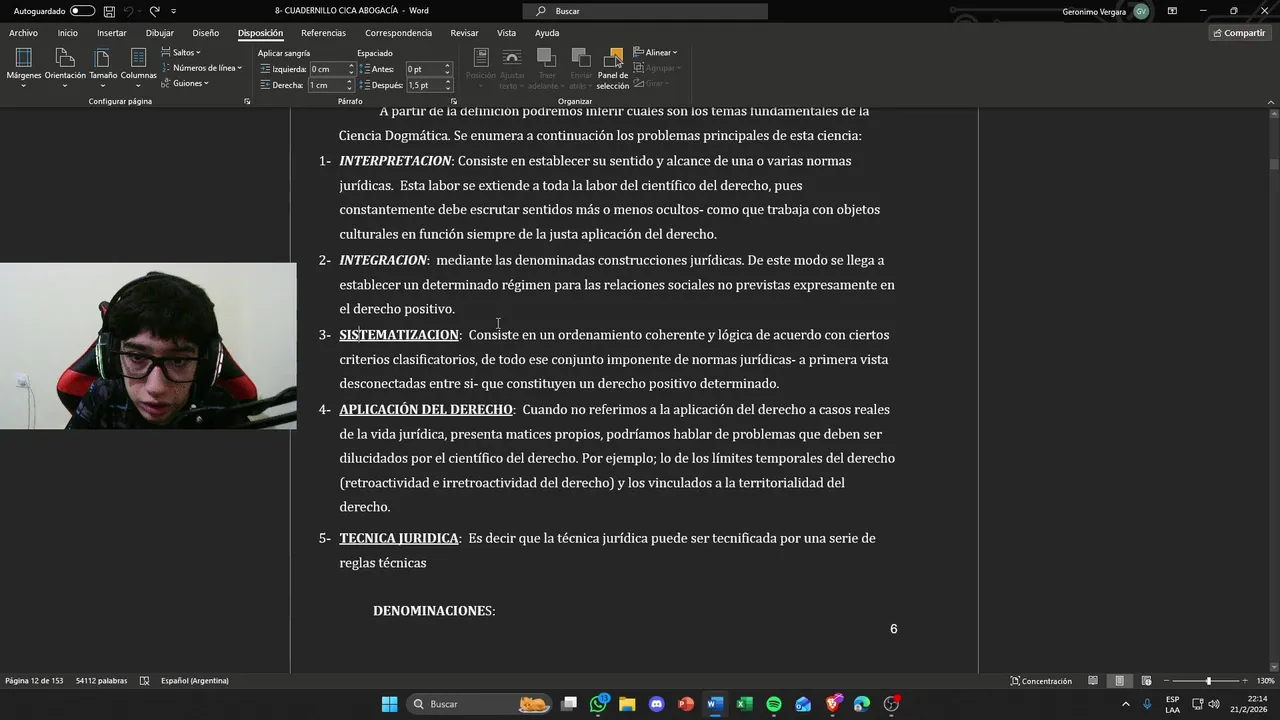
Task: Expand the Saltos dropdown
Action: click(181, 52)
